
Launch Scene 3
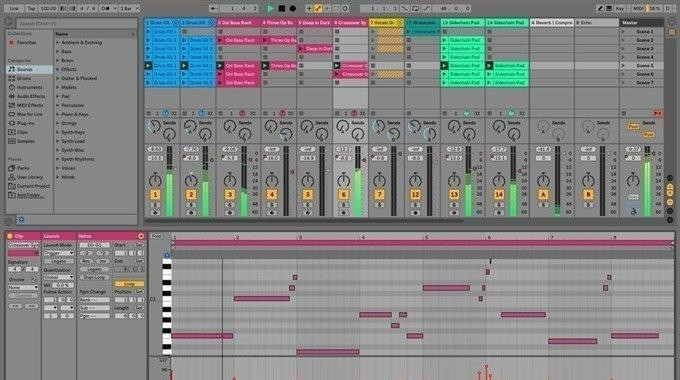(x=624, y=49)
